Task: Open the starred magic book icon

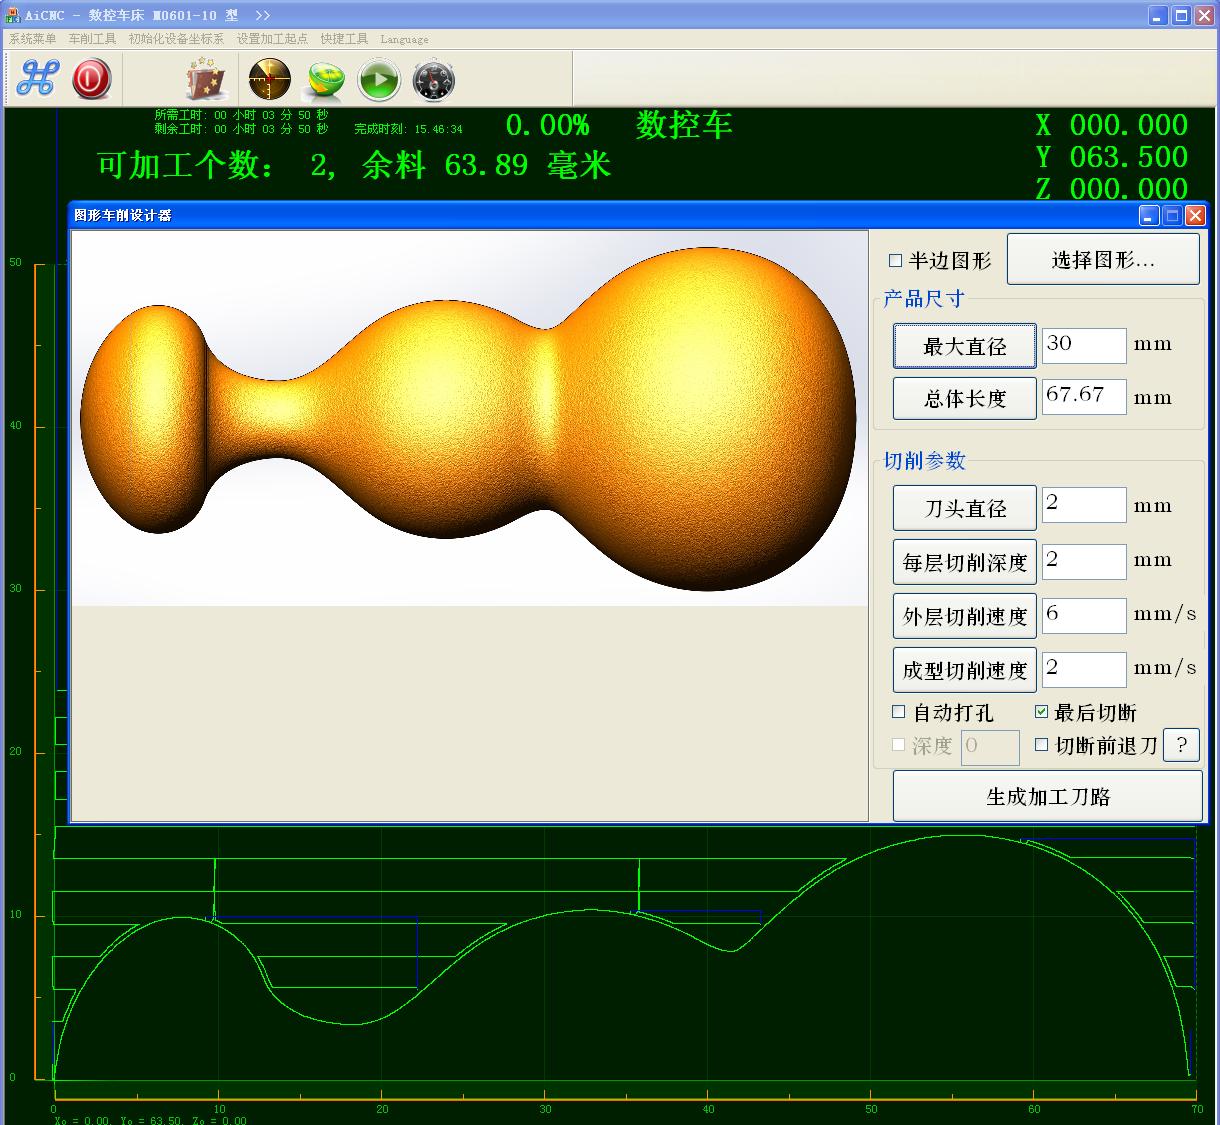Action: click(x=207, y=80)
